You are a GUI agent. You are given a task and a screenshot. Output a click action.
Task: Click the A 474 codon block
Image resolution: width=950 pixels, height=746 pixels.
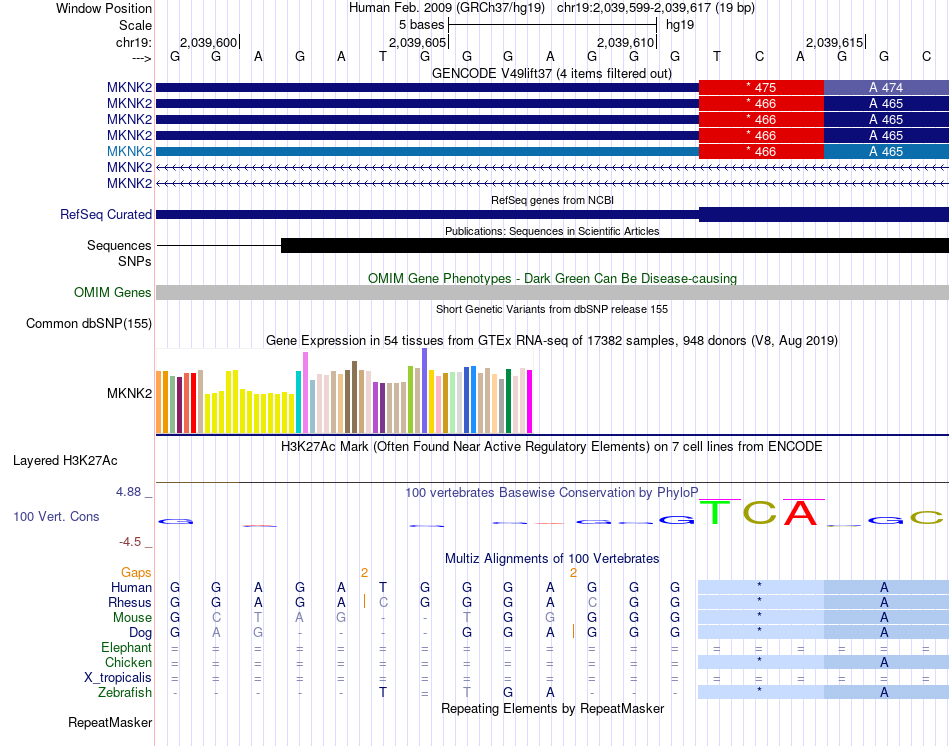pyautogui.click(x=886, y=87)
